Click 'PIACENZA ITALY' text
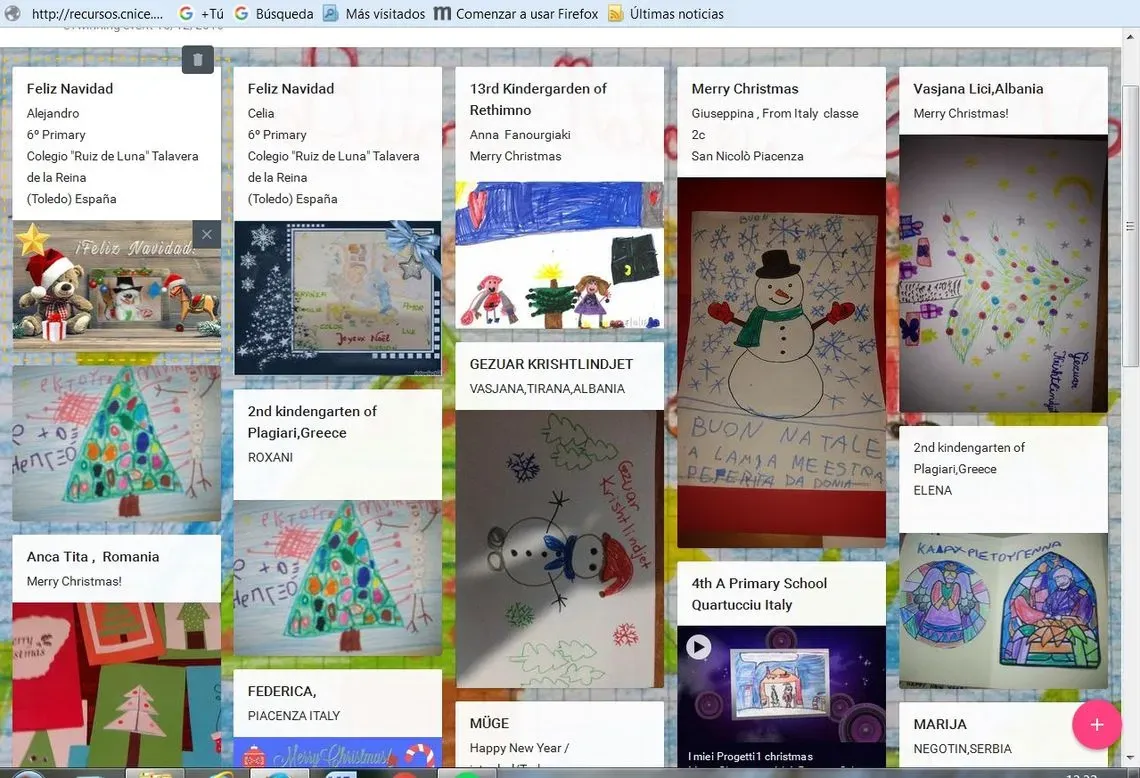Image resolution: width=1140 pixels, height=778 pixels. pos(293,716)
